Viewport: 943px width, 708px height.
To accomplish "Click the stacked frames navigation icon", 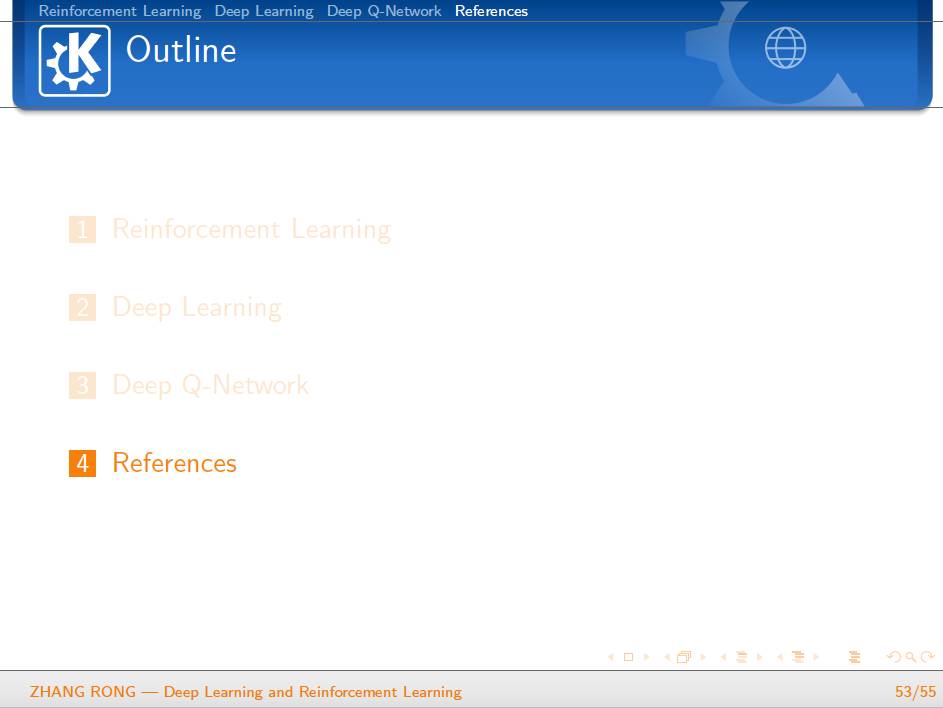I will tap(684, 657).
